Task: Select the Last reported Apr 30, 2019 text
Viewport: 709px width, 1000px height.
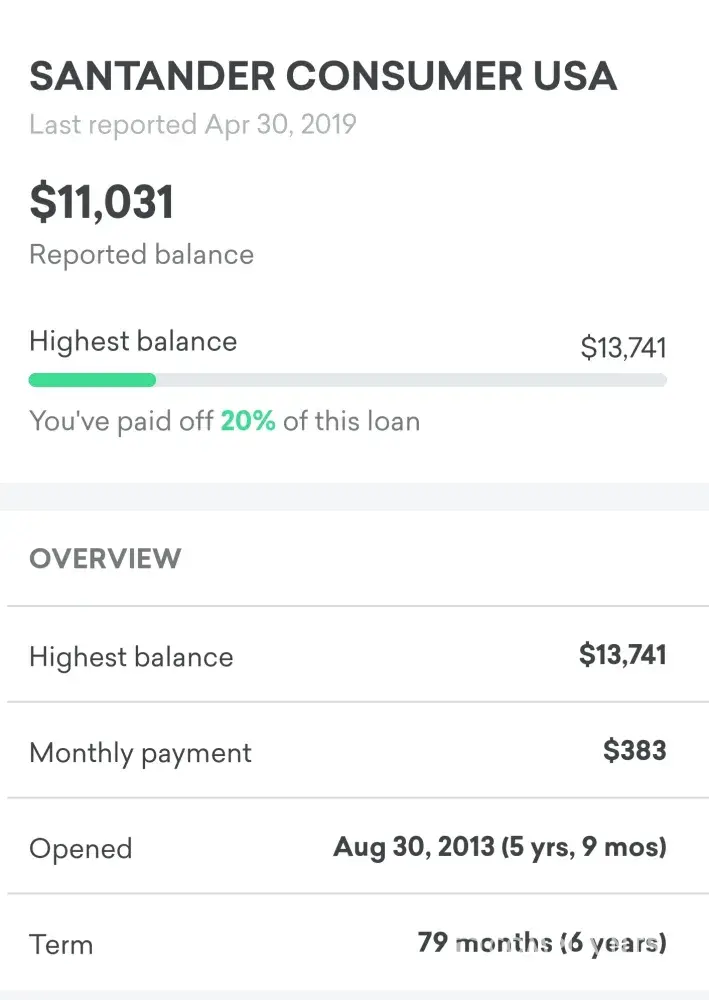Action: [192, 125]
